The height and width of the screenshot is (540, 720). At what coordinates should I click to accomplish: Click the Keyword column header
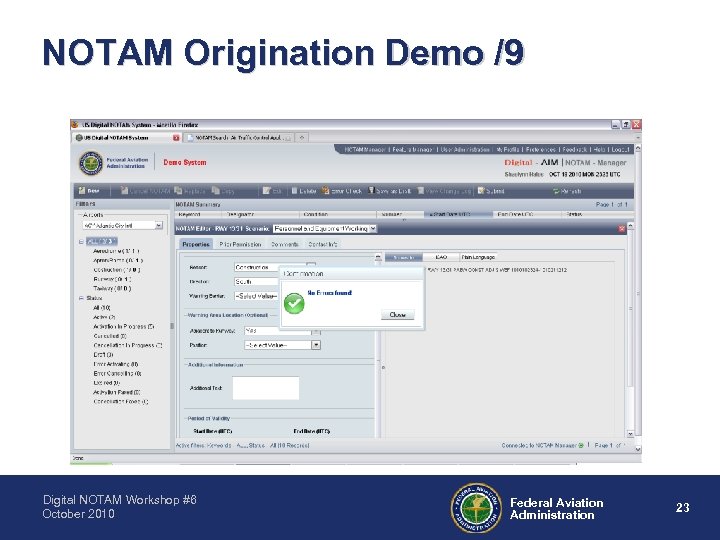198,214
